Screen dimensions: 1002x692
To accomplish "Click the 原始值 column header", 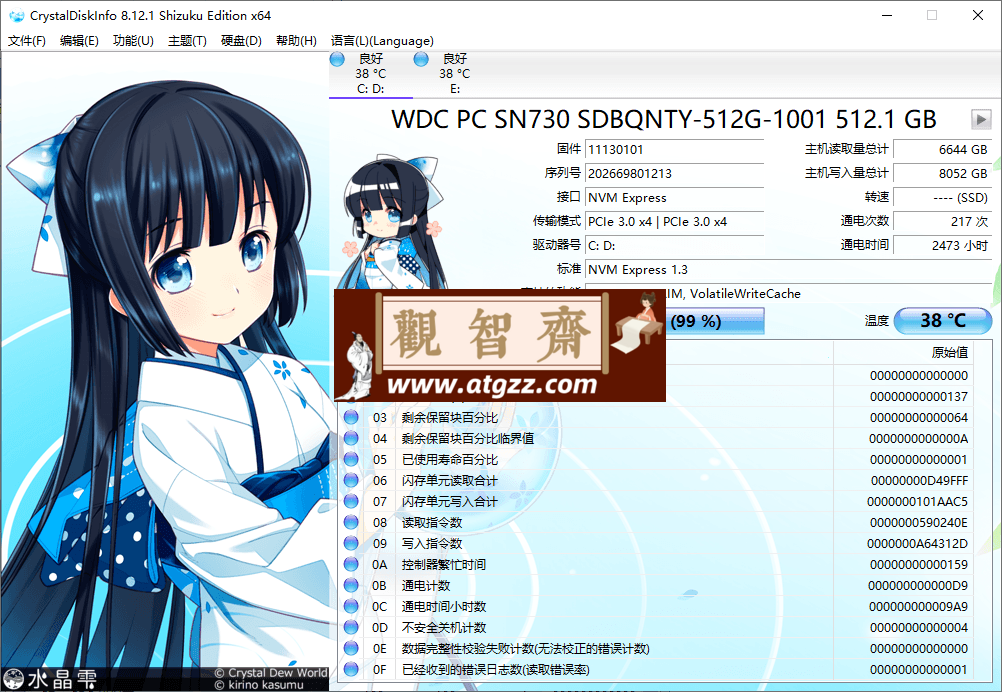I will [x=903, y=352].
